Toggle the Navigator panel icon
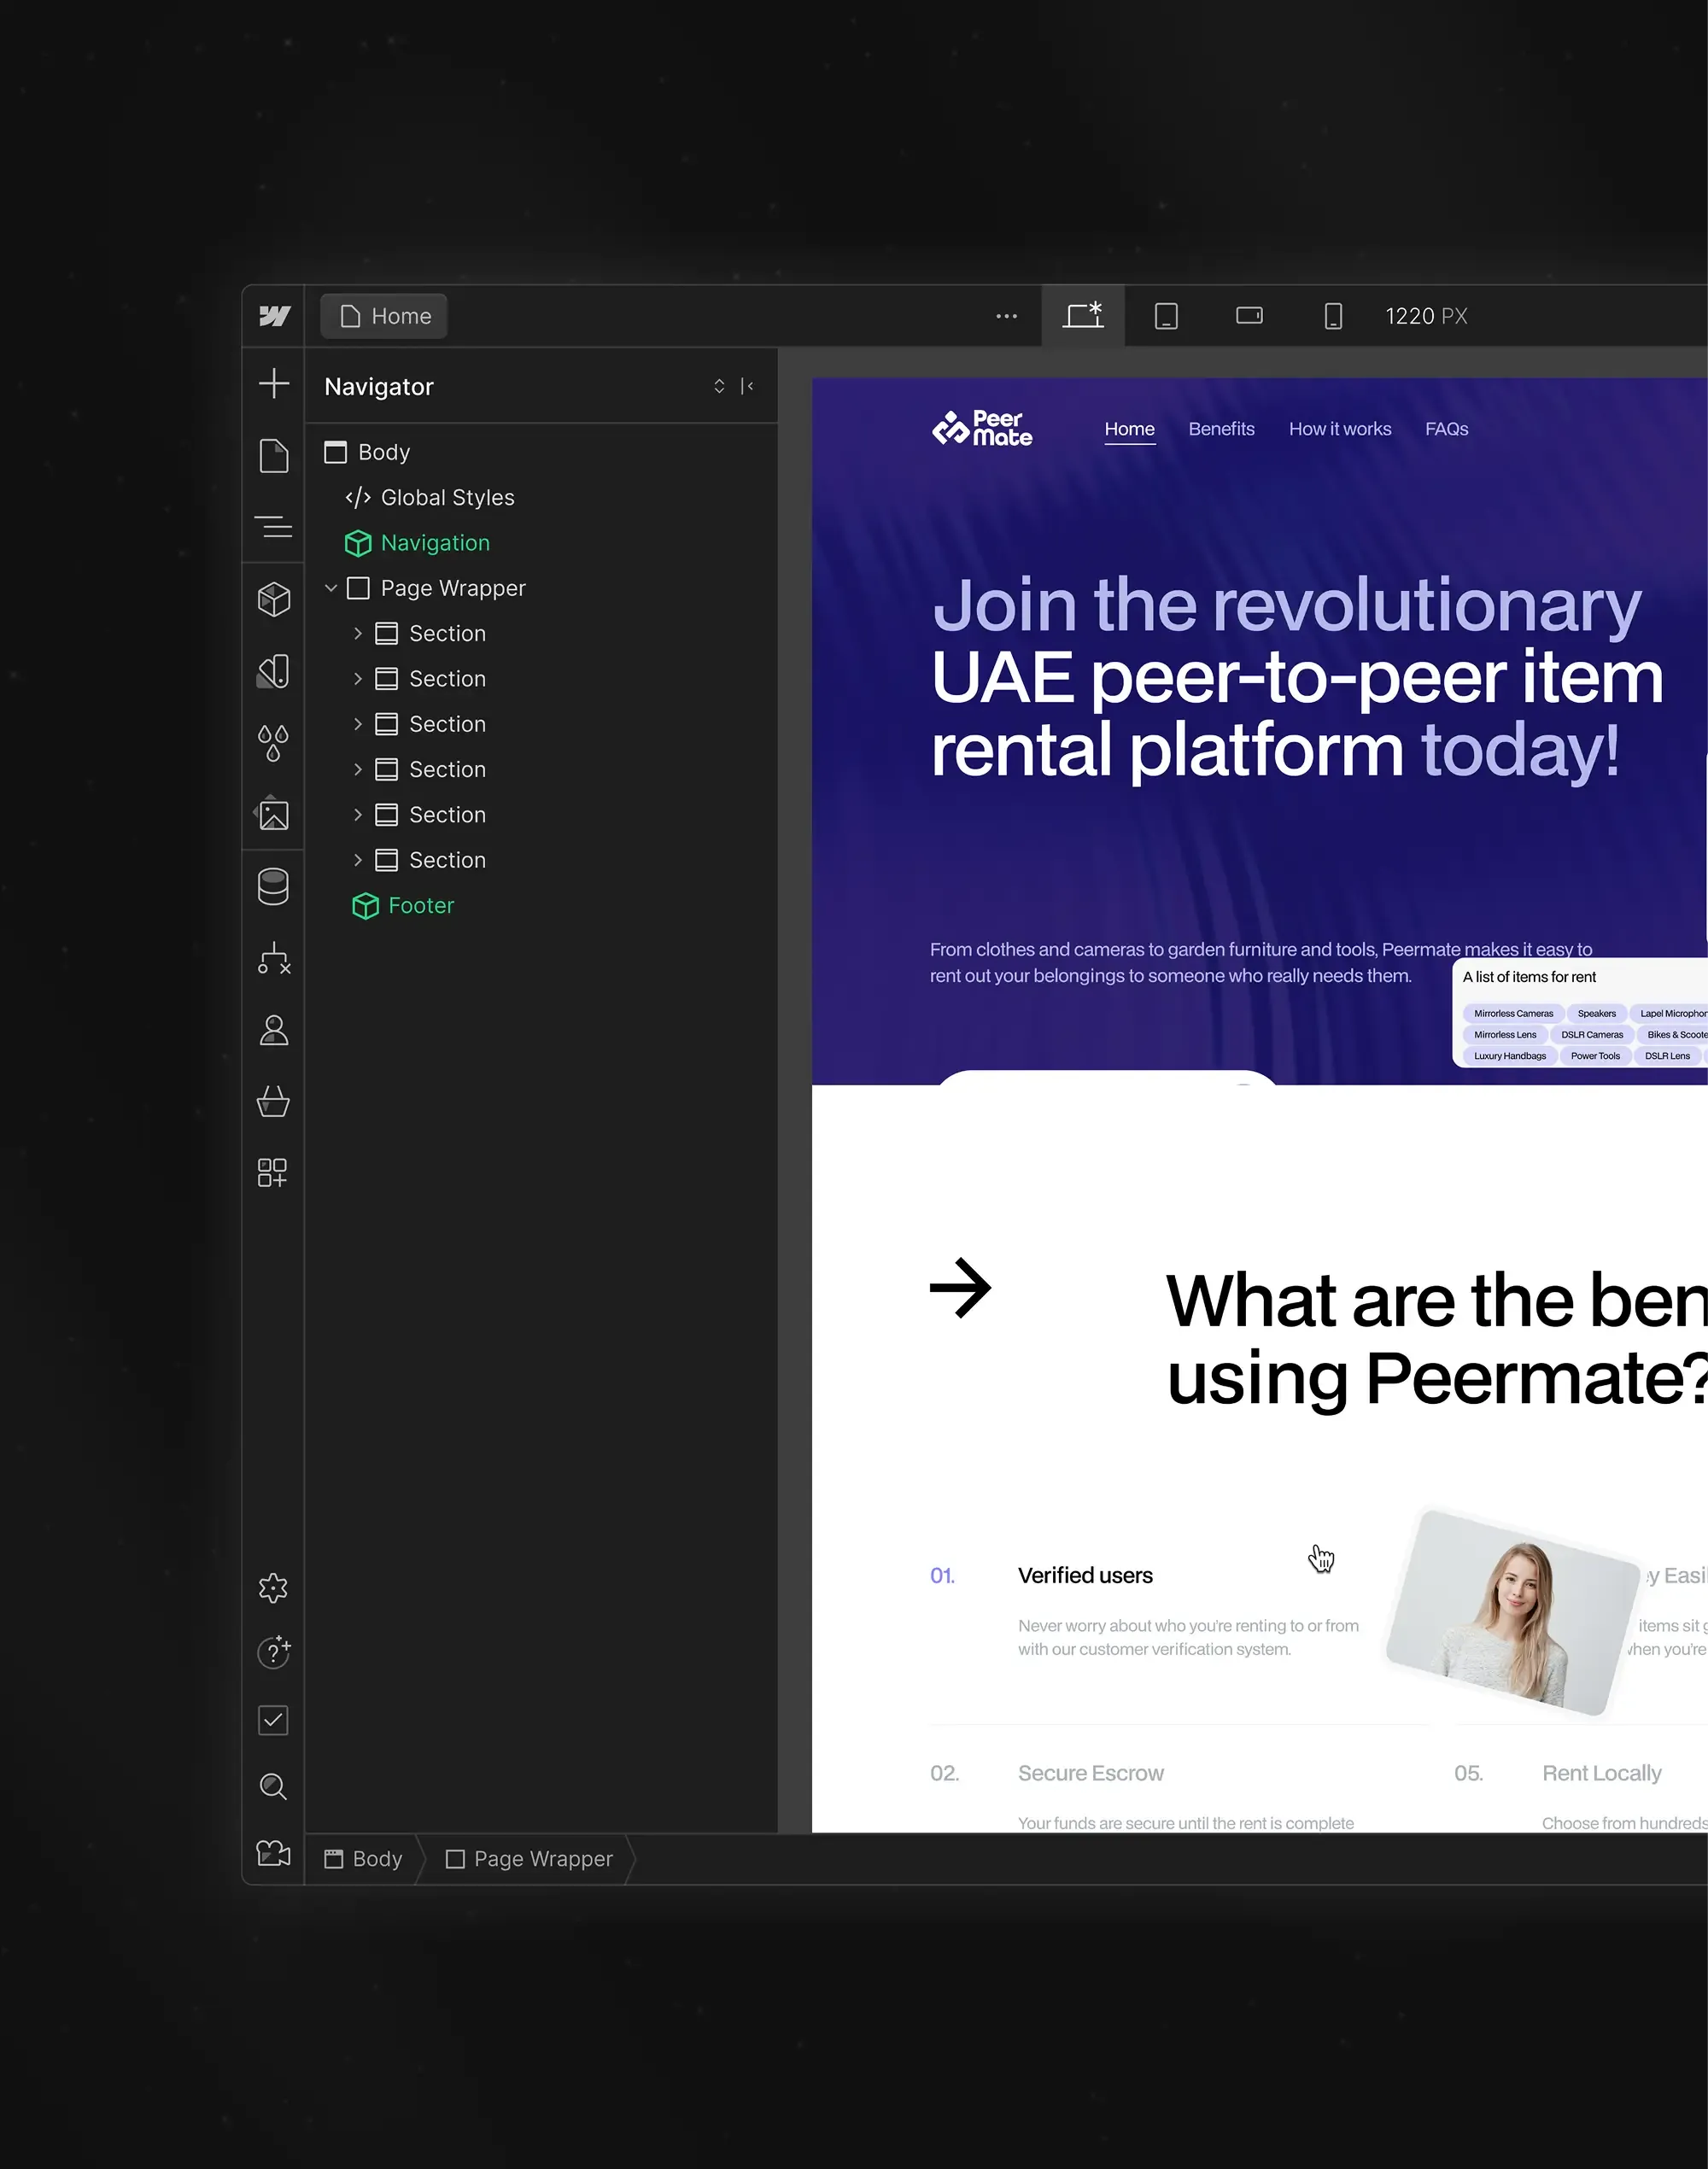The width and height of the screenshot is (1708, 2169). click(x=274, y=527)
